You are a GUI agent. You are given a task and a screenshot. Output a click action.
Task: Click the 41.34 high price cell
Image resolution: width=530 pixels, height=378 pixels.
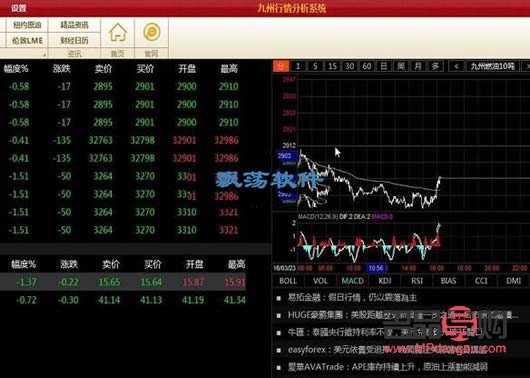pyautogui.click(x=235, y=300)
